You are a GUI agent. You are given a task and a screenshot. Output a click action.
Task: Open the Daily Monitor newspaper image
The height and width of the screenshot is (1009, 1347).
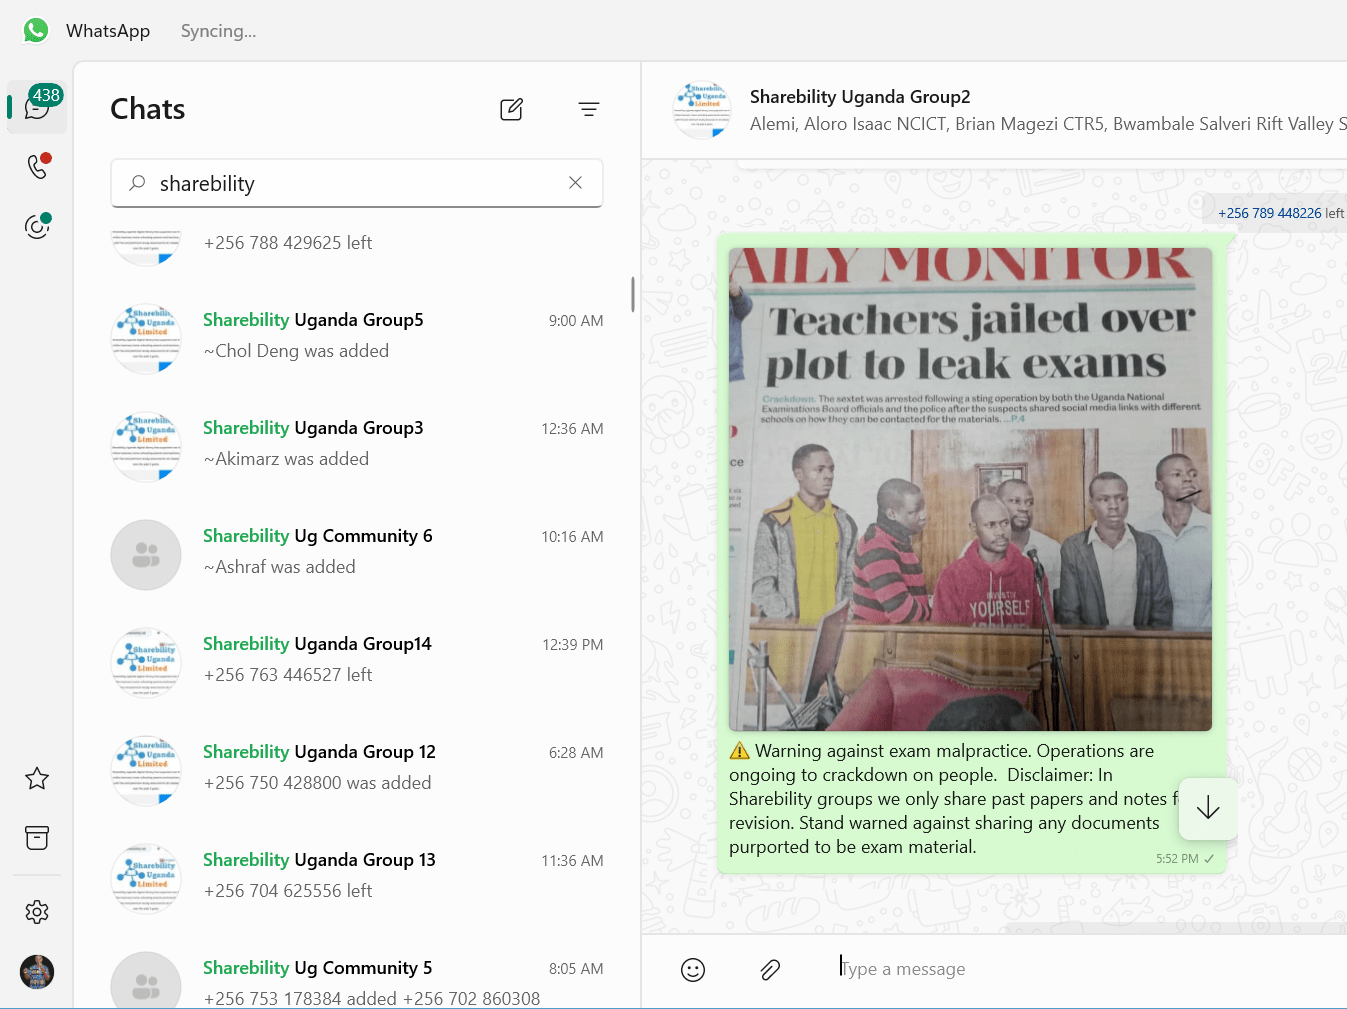click(970, 489)
